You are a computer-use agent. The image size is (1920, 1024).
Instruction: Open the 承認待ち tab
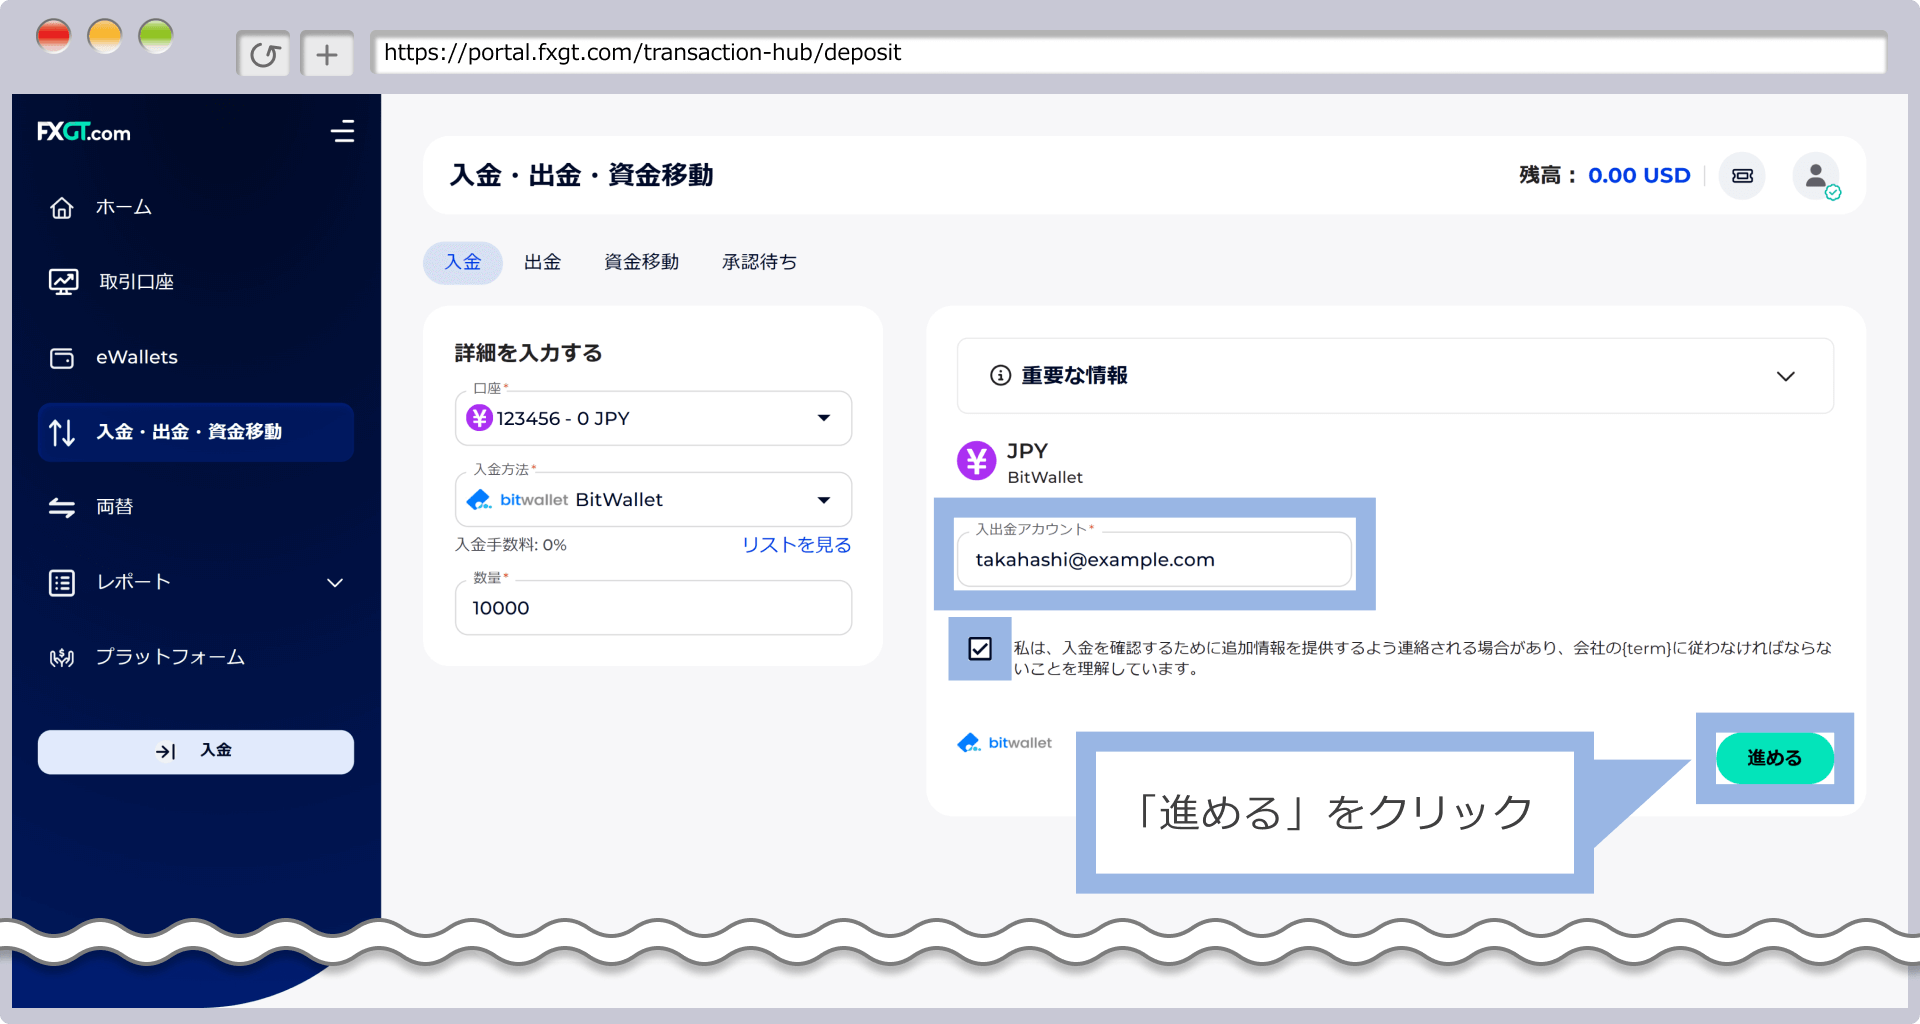click(759, 262)
